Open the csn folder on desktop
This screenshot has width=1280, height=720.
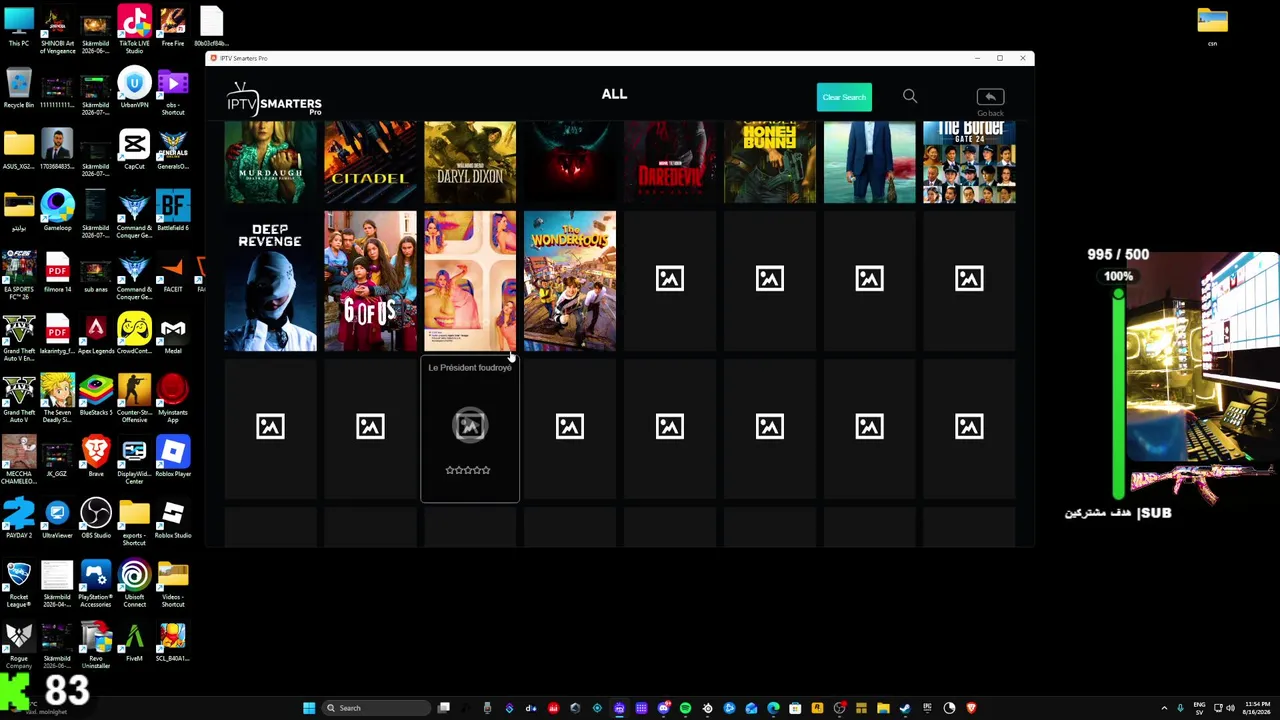pyautogui.click(x=1212, y=27)
